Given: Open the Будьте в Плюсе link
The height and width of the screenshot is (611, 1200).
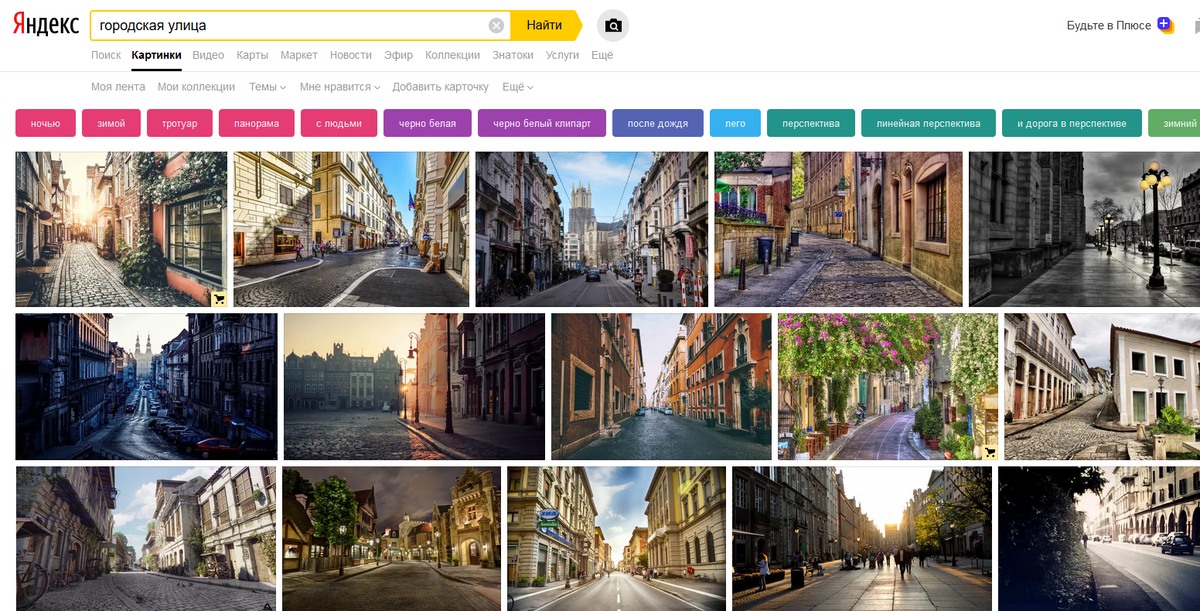Looking at the screenshot, I should [x=1109, y=25].
